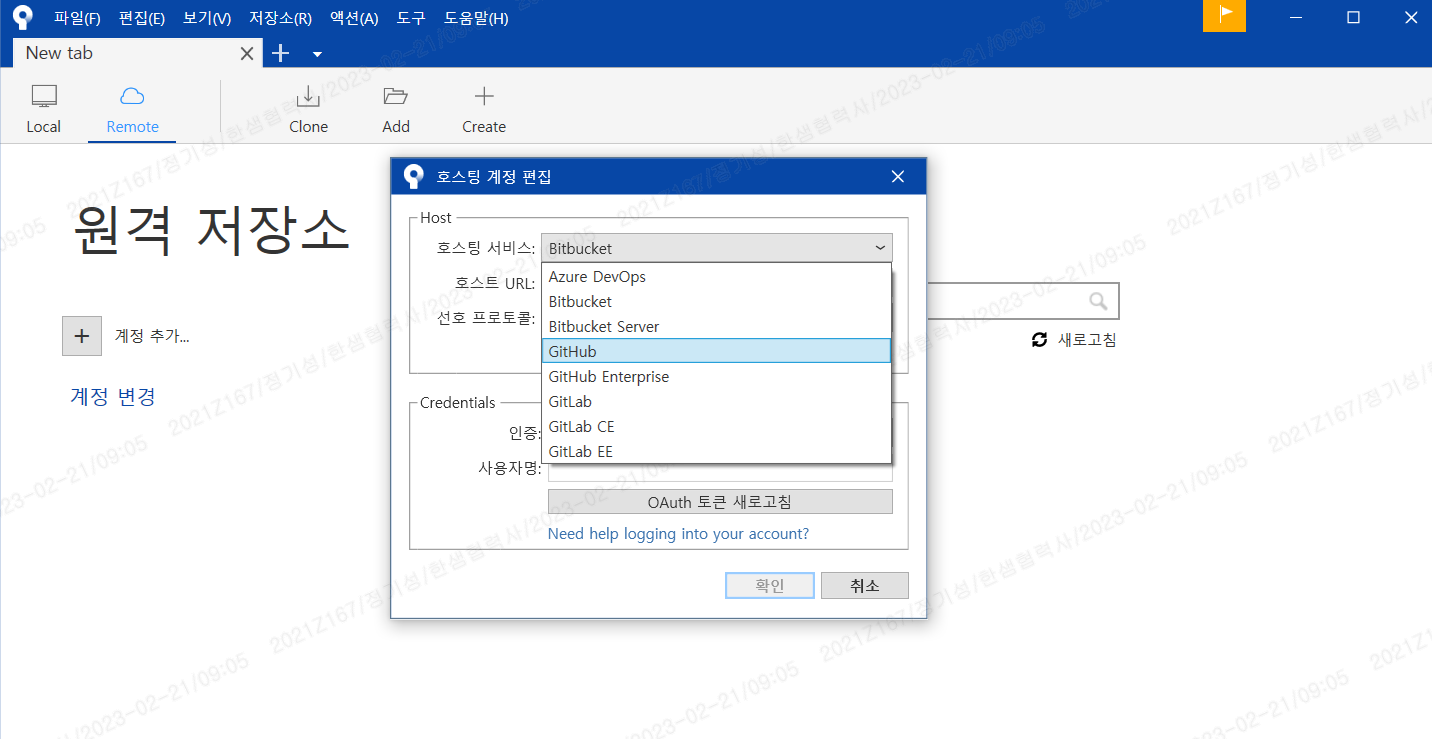
Task: Select GitLab CE option
Action: pyautogui.click(x=716, y=427)
